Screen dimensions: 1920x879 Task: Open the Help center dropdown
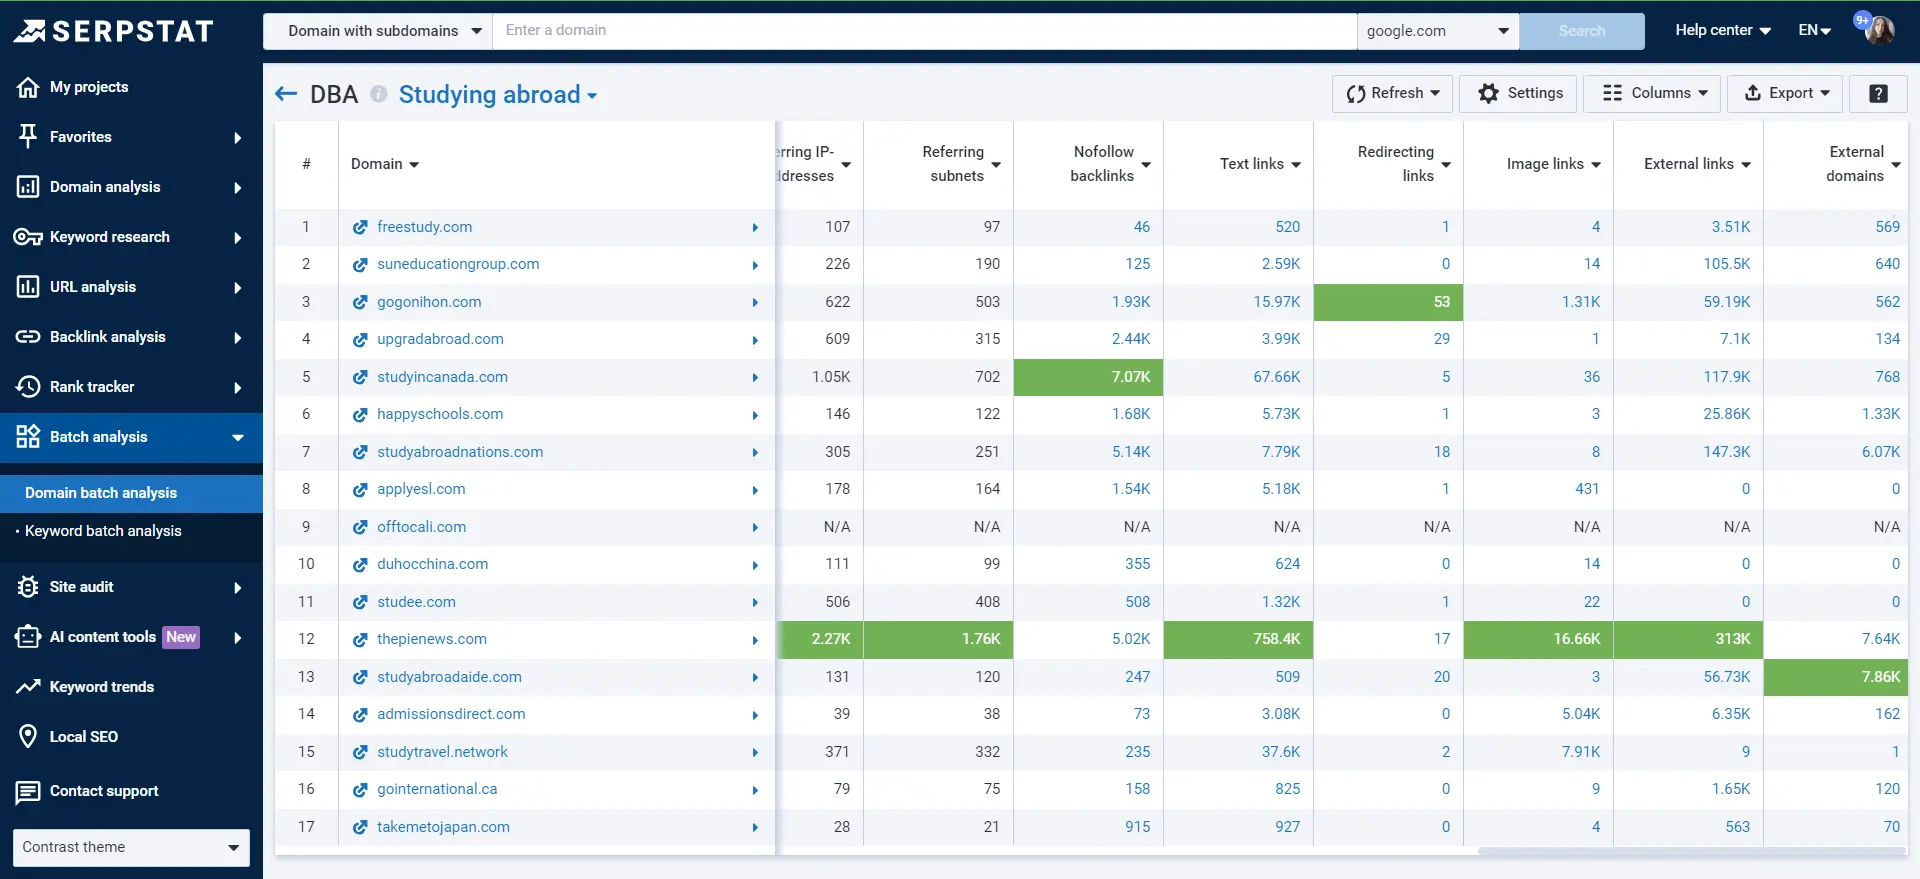point(1723,30)
